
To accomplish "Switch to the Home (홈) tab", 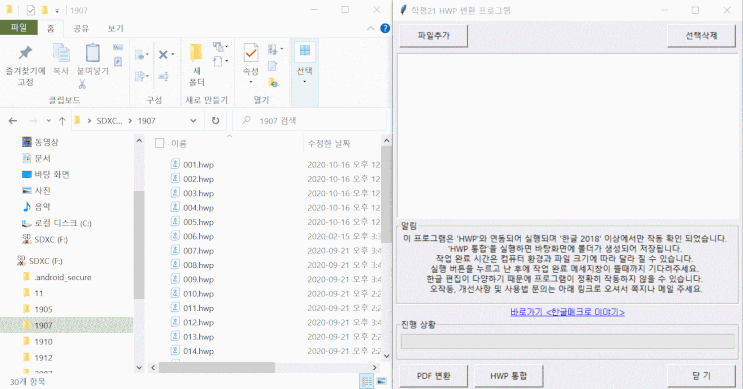I will pos(50,28).
